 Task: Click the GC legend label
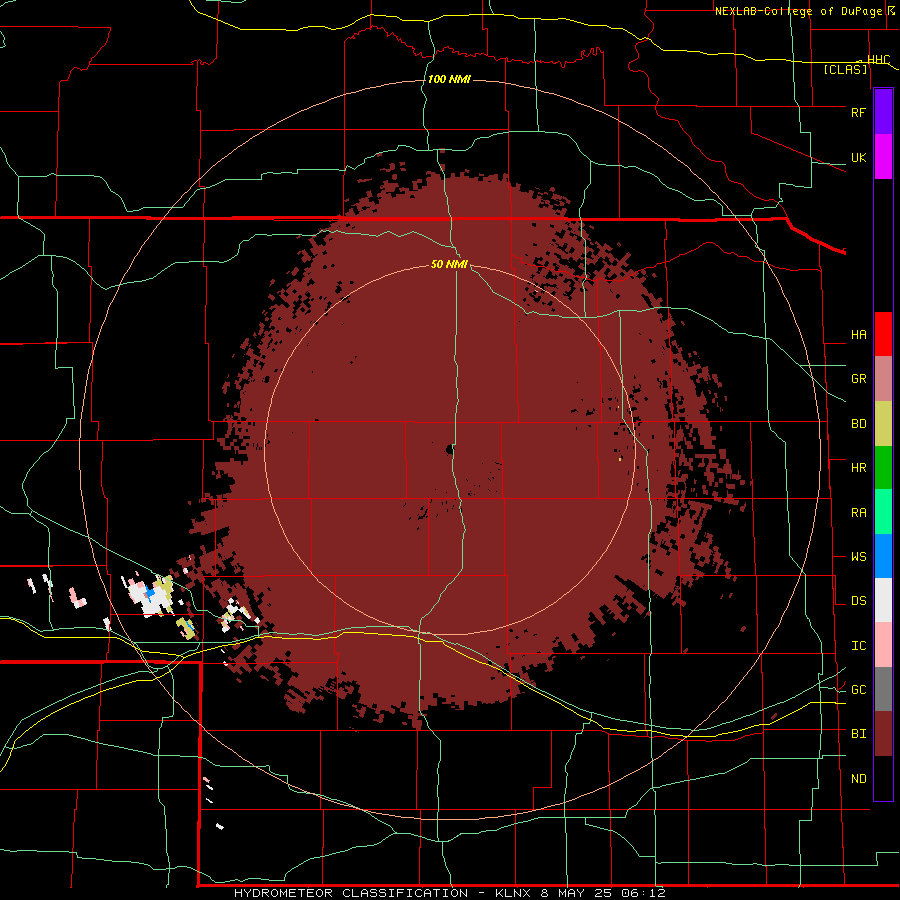[858, 690]
